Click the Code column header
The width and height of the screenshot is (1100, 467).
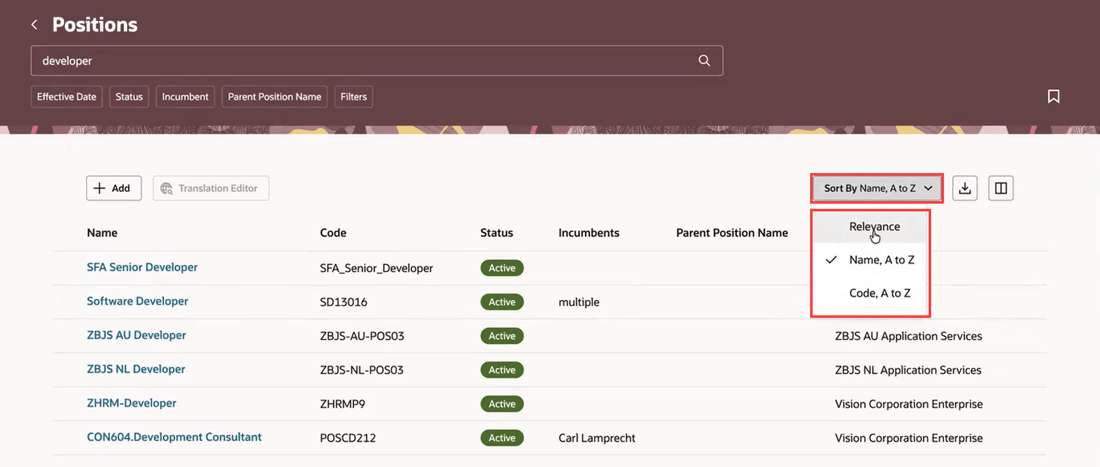[333, 233]
